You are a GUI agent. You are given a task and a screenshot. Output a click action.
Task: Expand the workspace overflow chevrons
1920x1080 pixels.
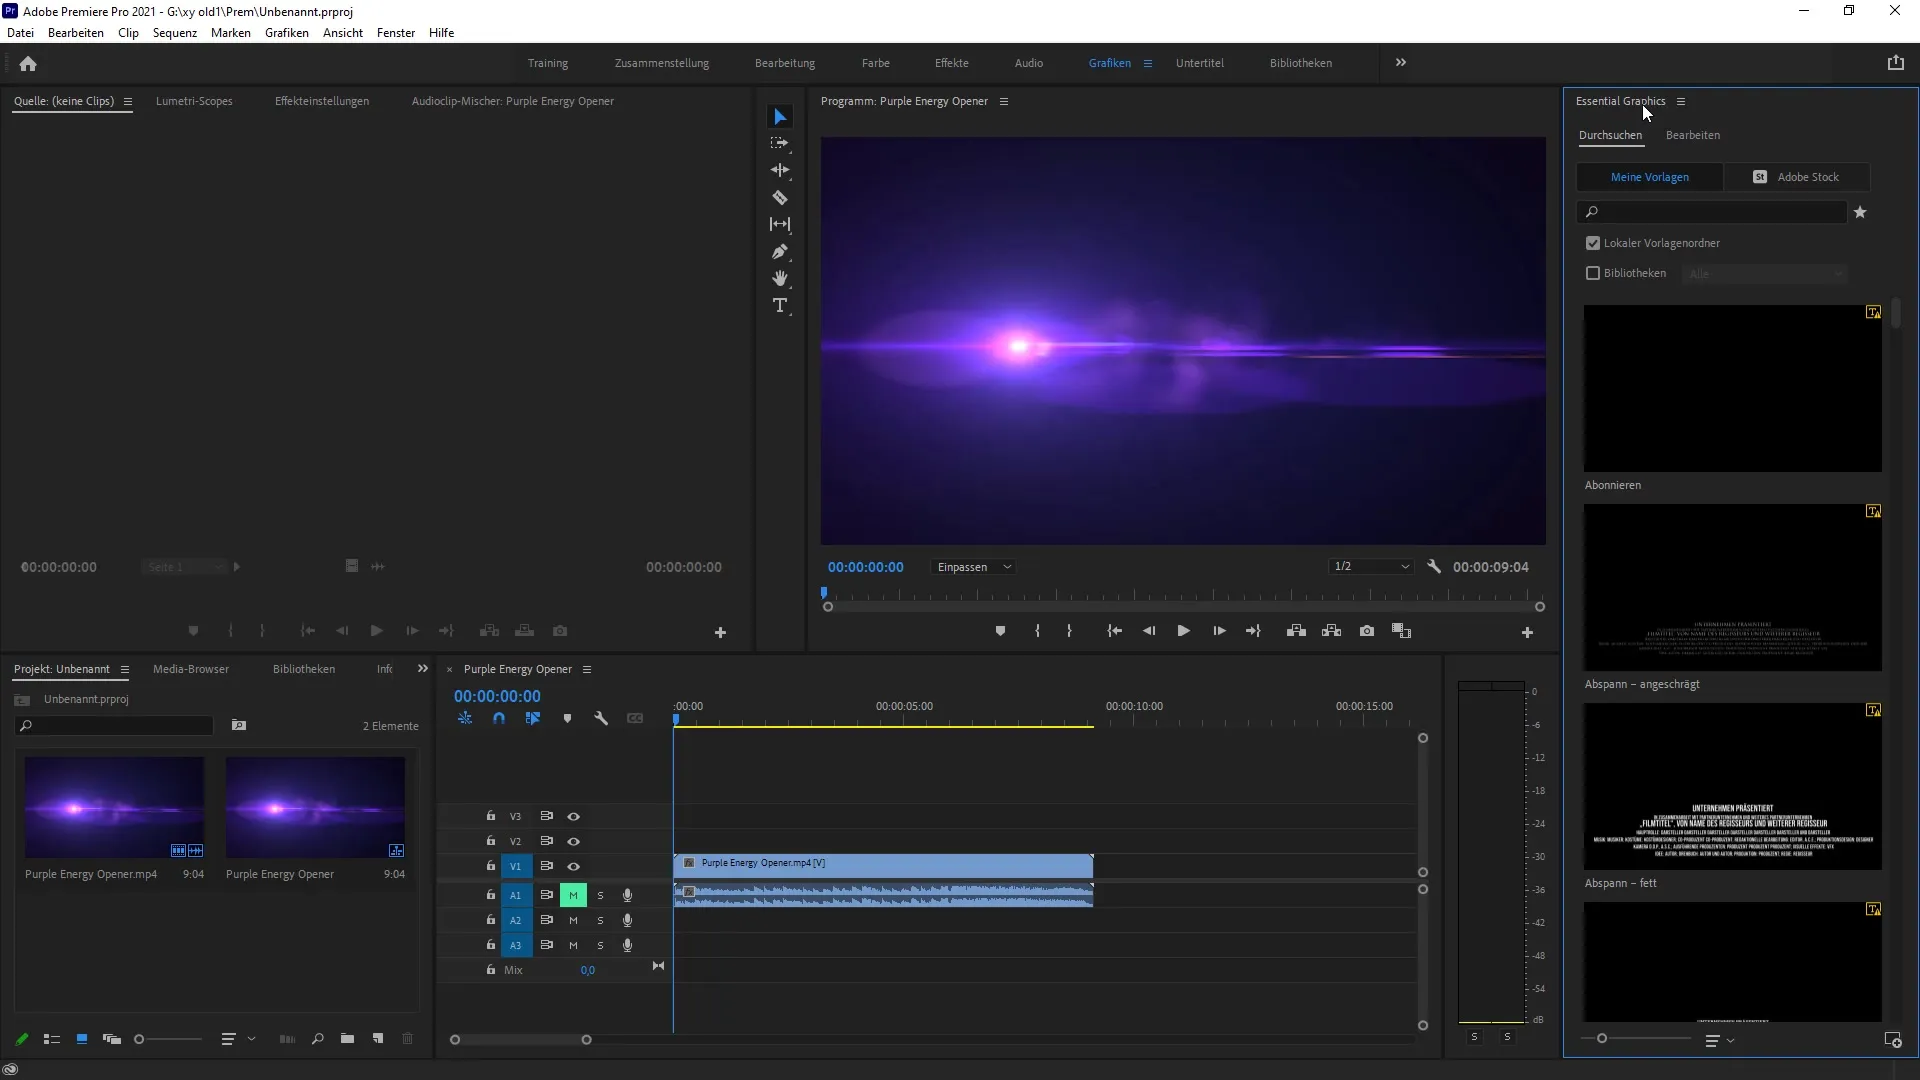pos(1401,63)
